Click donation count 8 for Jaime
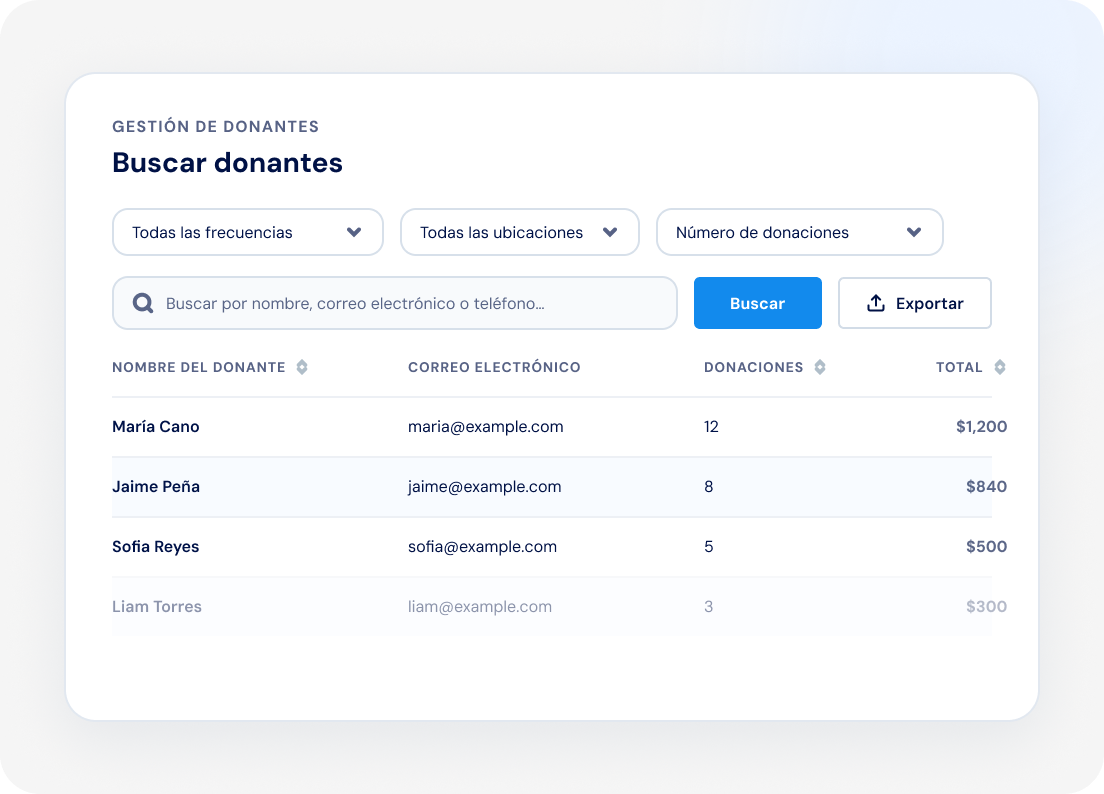This screenshot has width=1104, height=794. 708,486
